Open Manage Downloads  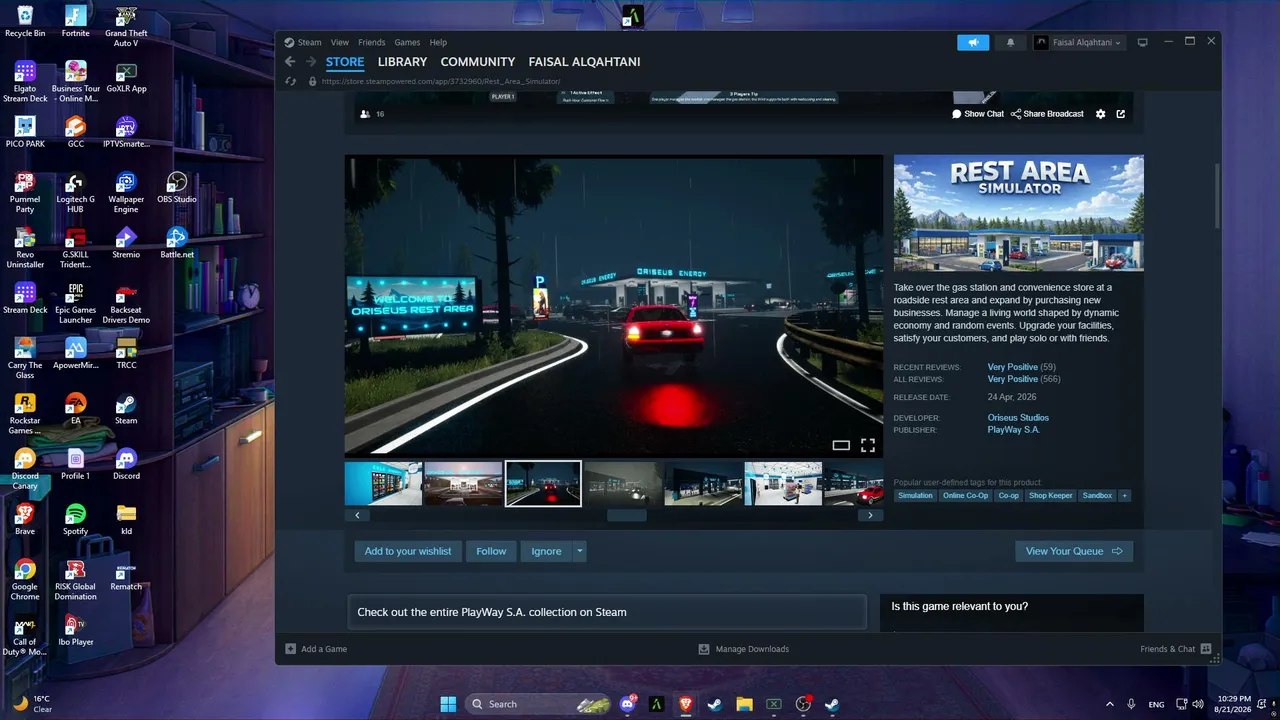pos(744,649)
